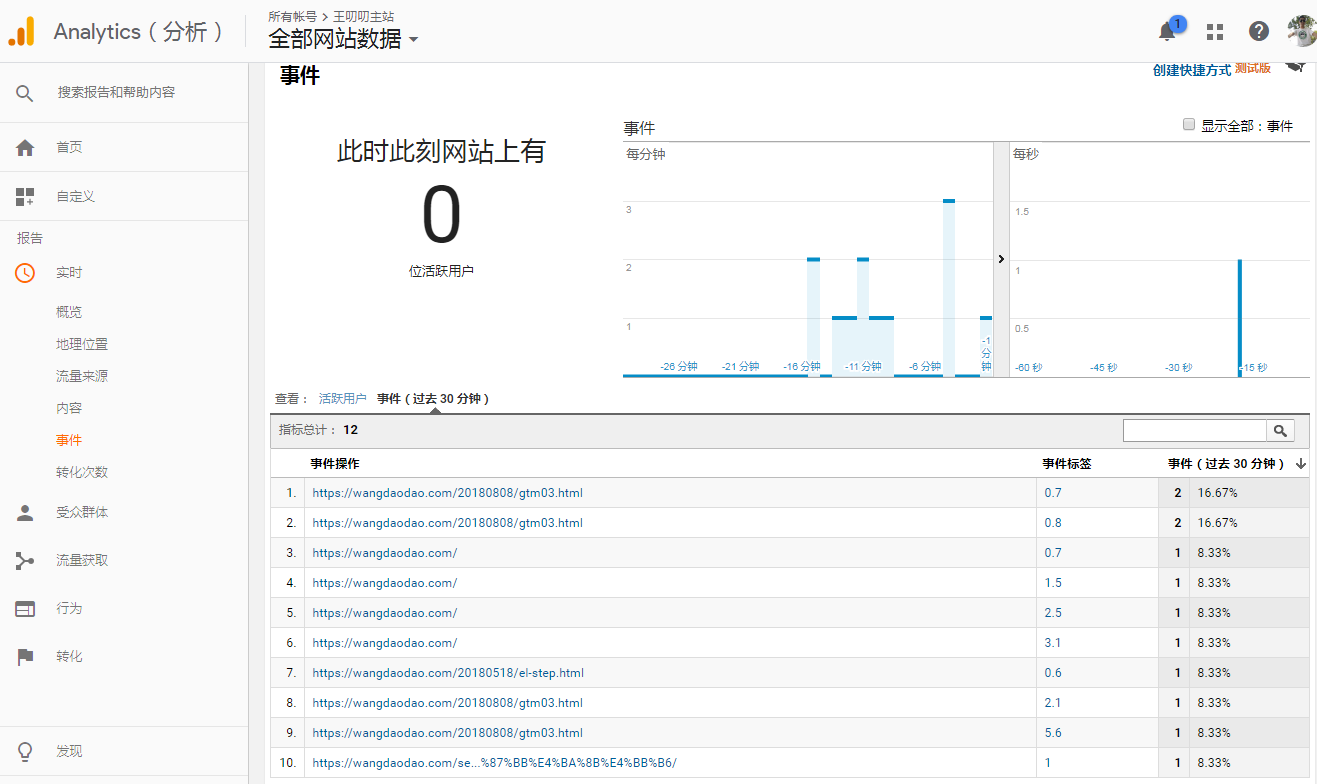The image size is (1317, 784).
Task: Click event label 2.5
Action: point(1053,613)
